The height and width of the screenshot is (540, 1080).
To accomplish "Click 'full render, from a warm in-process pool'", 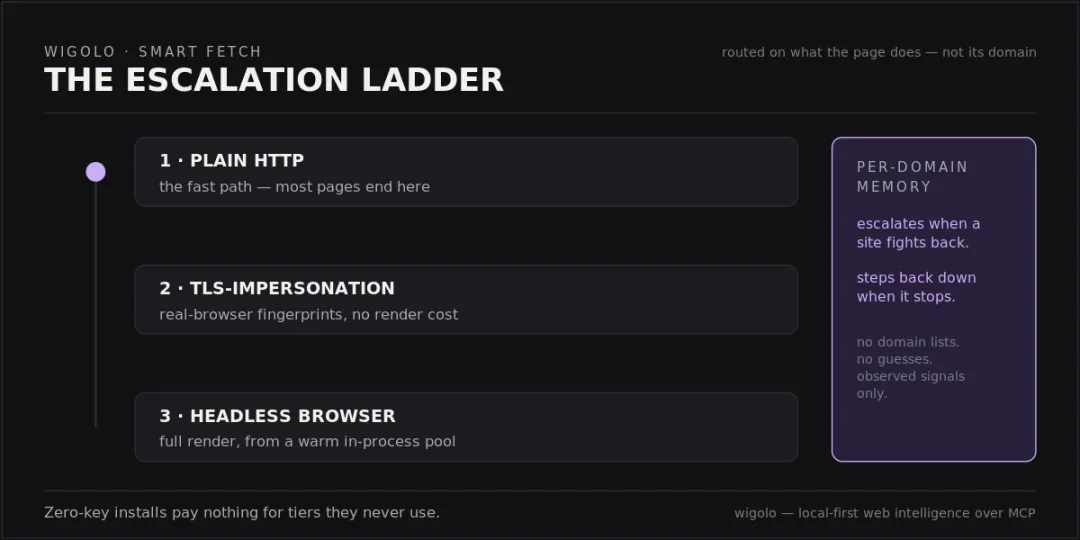I will coord(307,442).
